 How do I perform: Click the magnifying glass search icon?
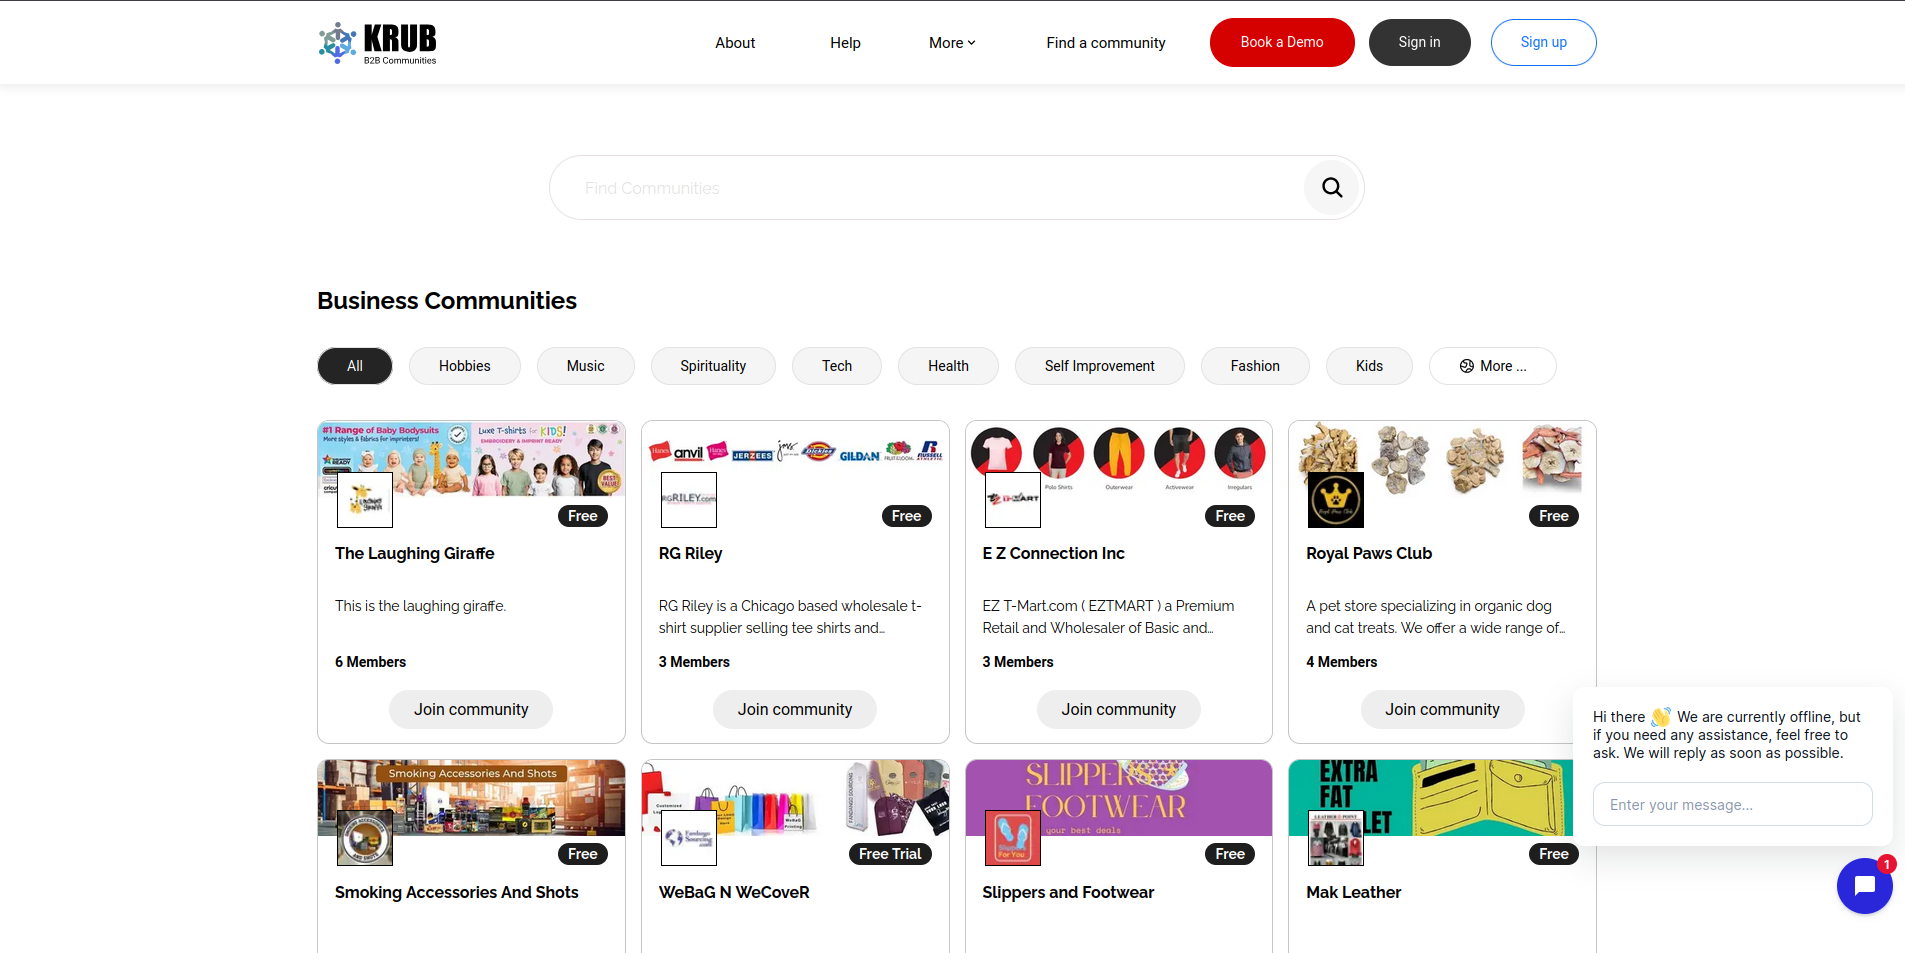pos(1332,188)
